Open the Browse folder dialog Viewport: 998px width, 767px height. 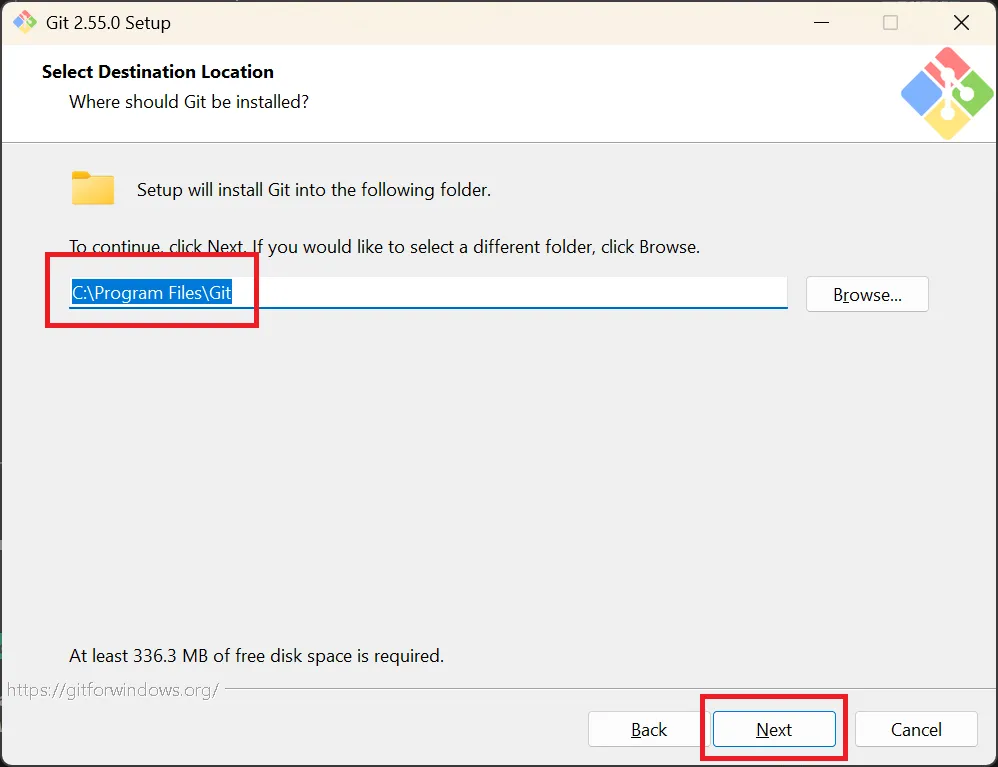(x=867, y=294)
